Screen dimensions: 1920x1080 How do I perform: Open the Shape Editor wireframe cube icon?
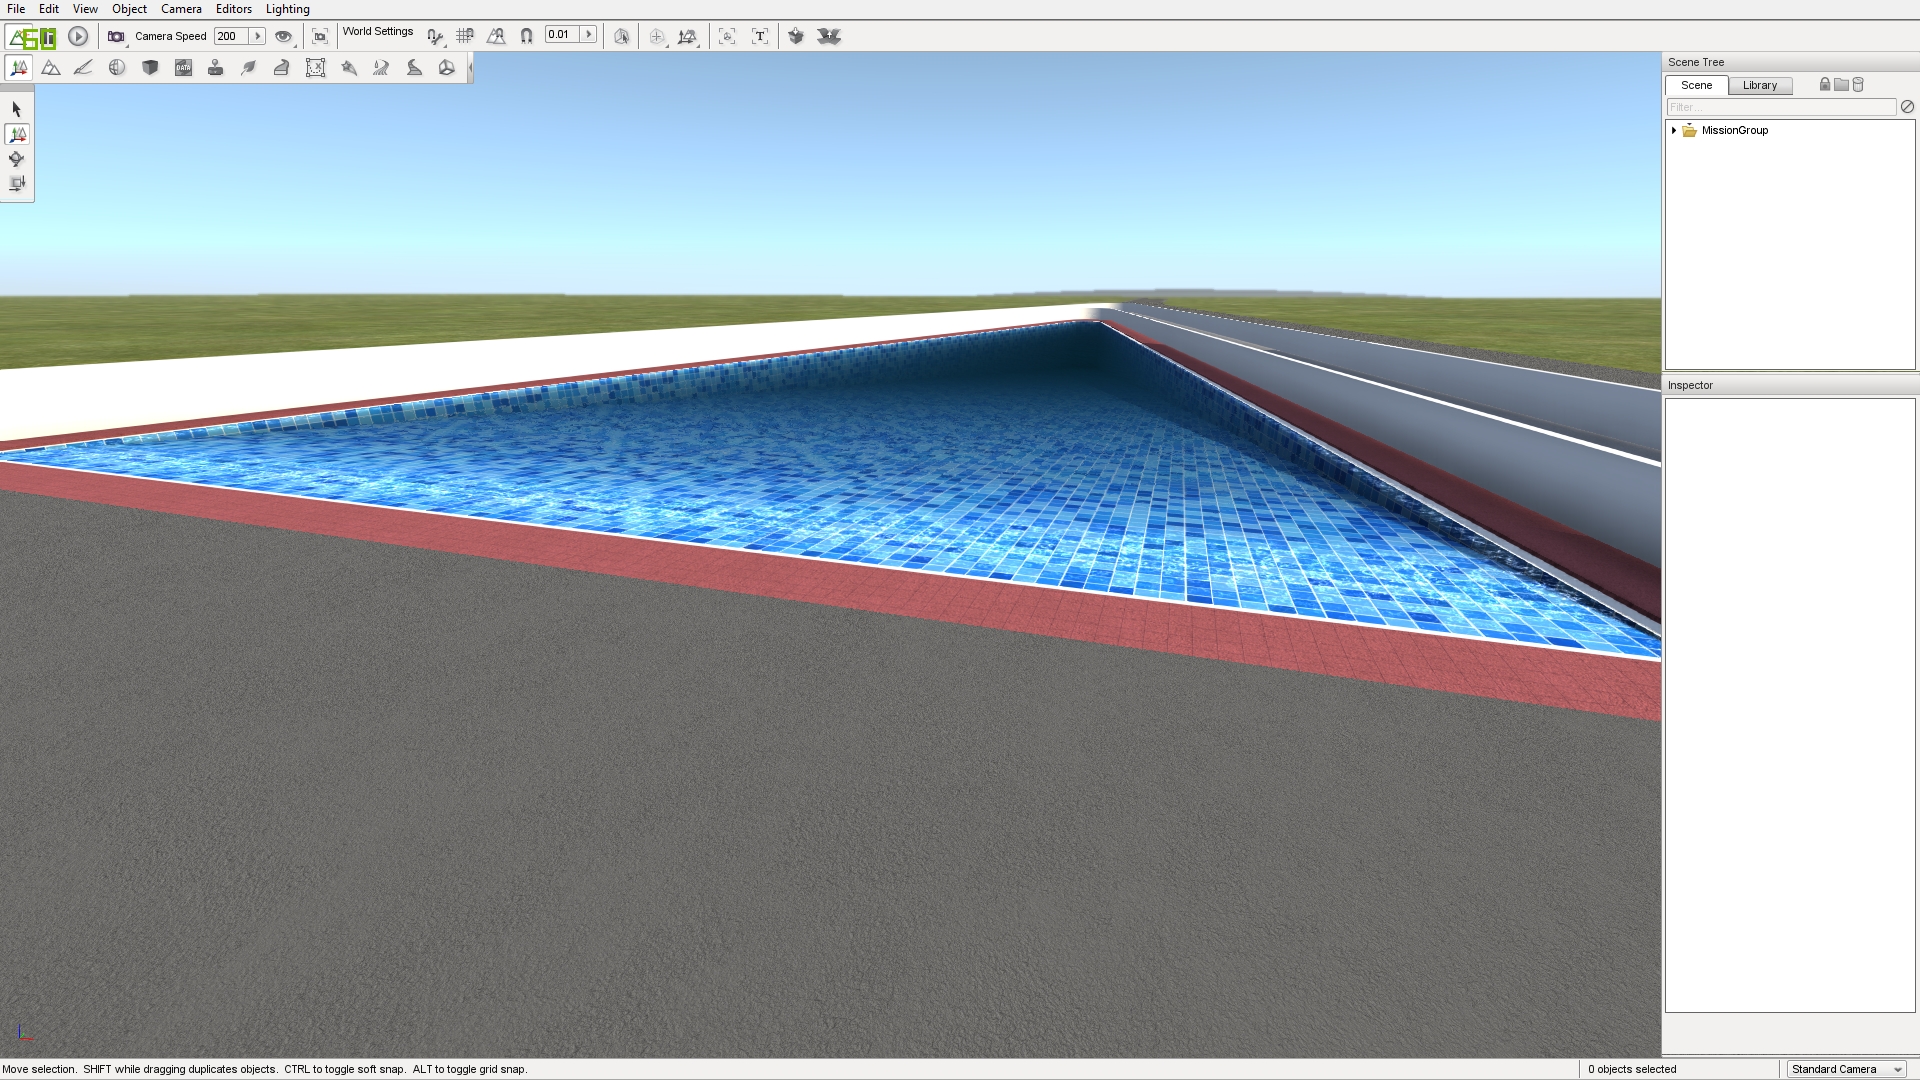click(x=447, y=68)
